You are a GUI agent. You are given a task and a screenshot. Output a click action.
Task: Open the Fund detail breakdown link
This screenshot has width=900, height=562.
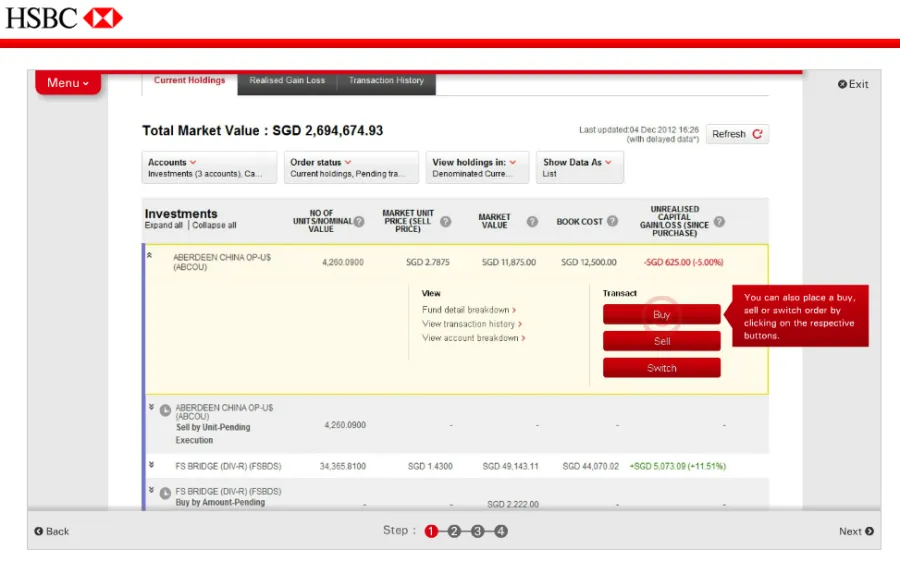pyautogui.click(x=468, y=310)
